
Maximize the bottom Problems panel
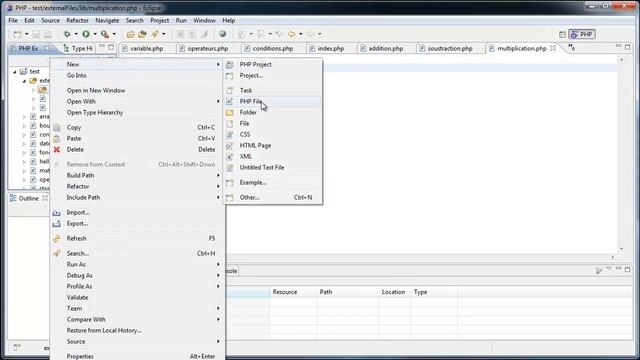[x=627, y=269]
